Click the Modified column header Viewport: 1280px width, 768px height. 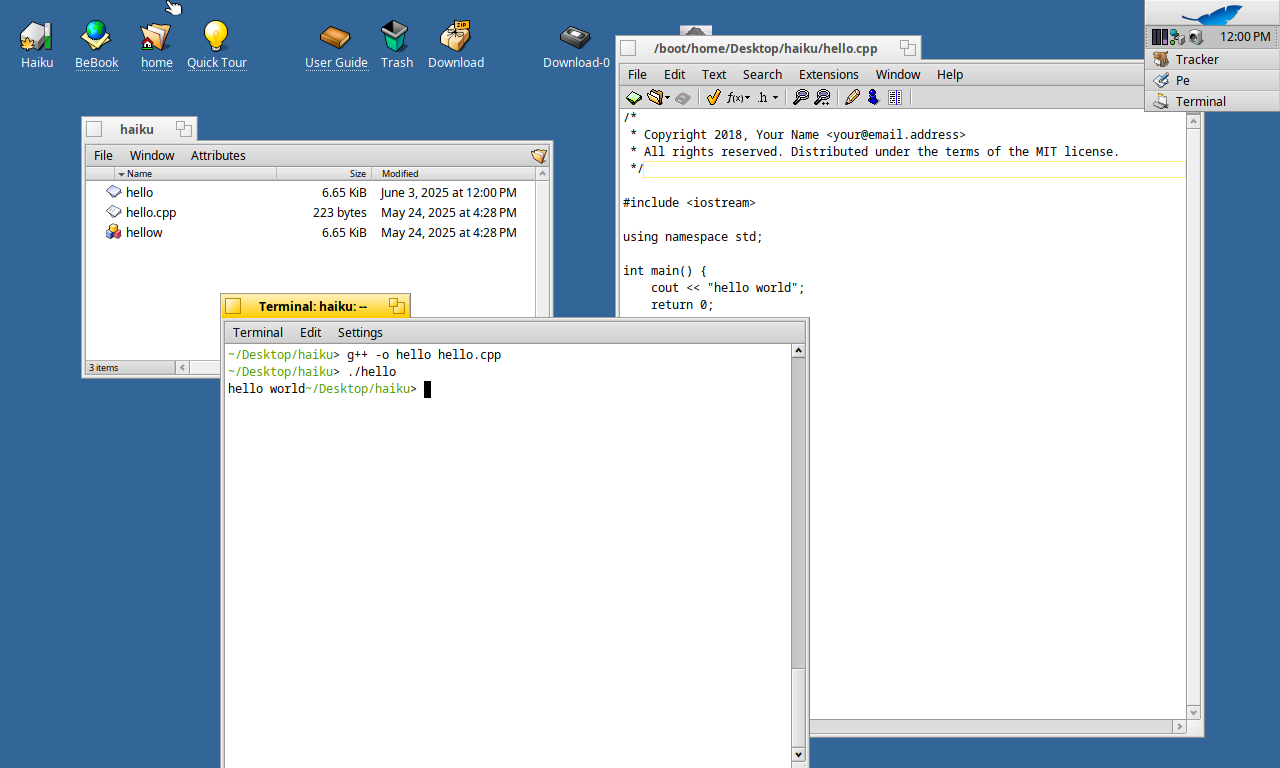453,174
